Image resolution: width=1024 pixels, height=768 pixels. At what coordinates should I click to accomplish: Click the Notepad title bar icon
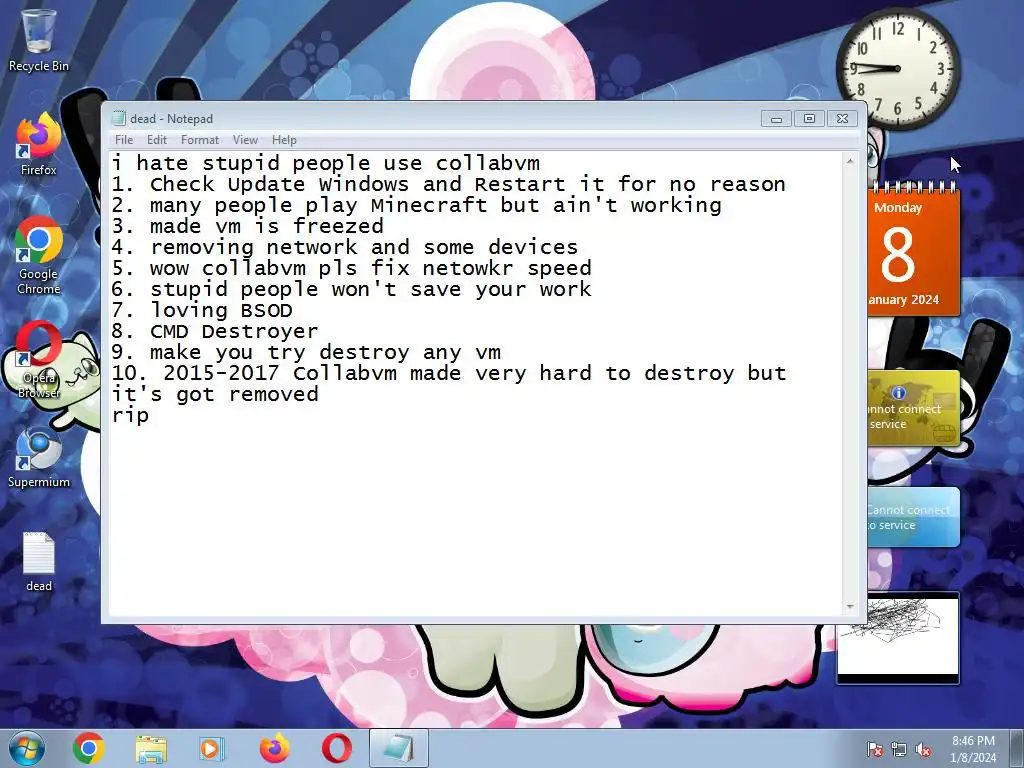pyautogui.click(x=118, y=118)
